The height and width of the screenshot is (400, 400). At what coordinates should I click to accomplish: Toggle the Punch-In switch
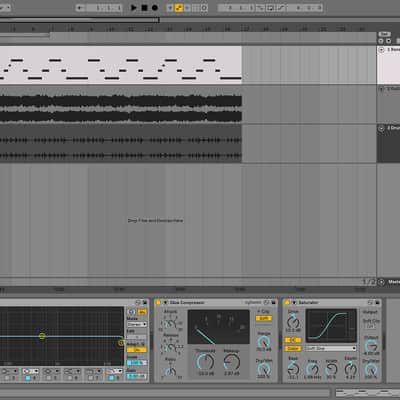click(260, 8)
